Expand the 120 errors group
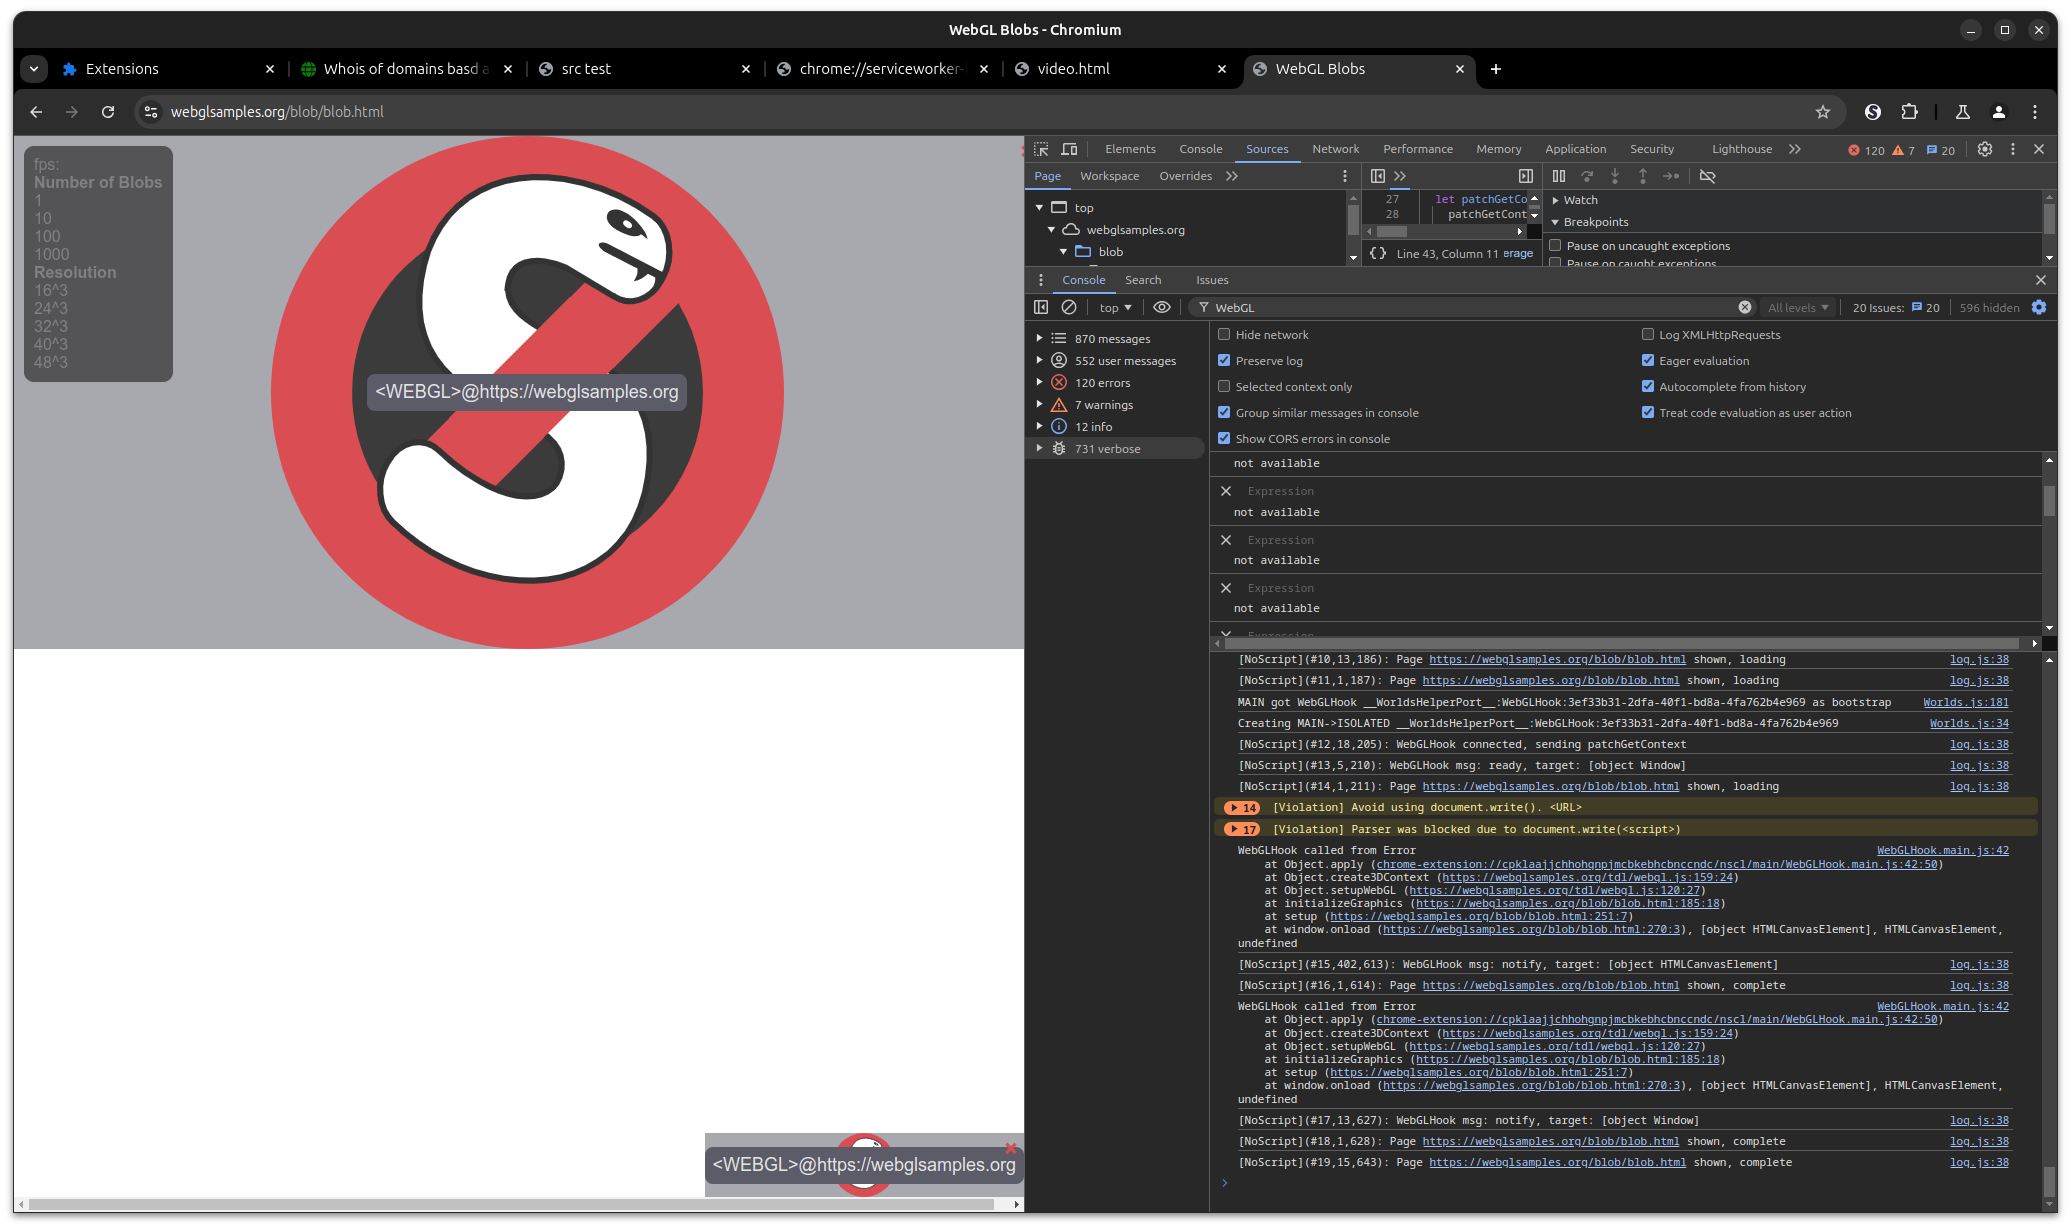Image resolution: width=2071 pixels, height=1229 pixels. [x=1039, y=382]
